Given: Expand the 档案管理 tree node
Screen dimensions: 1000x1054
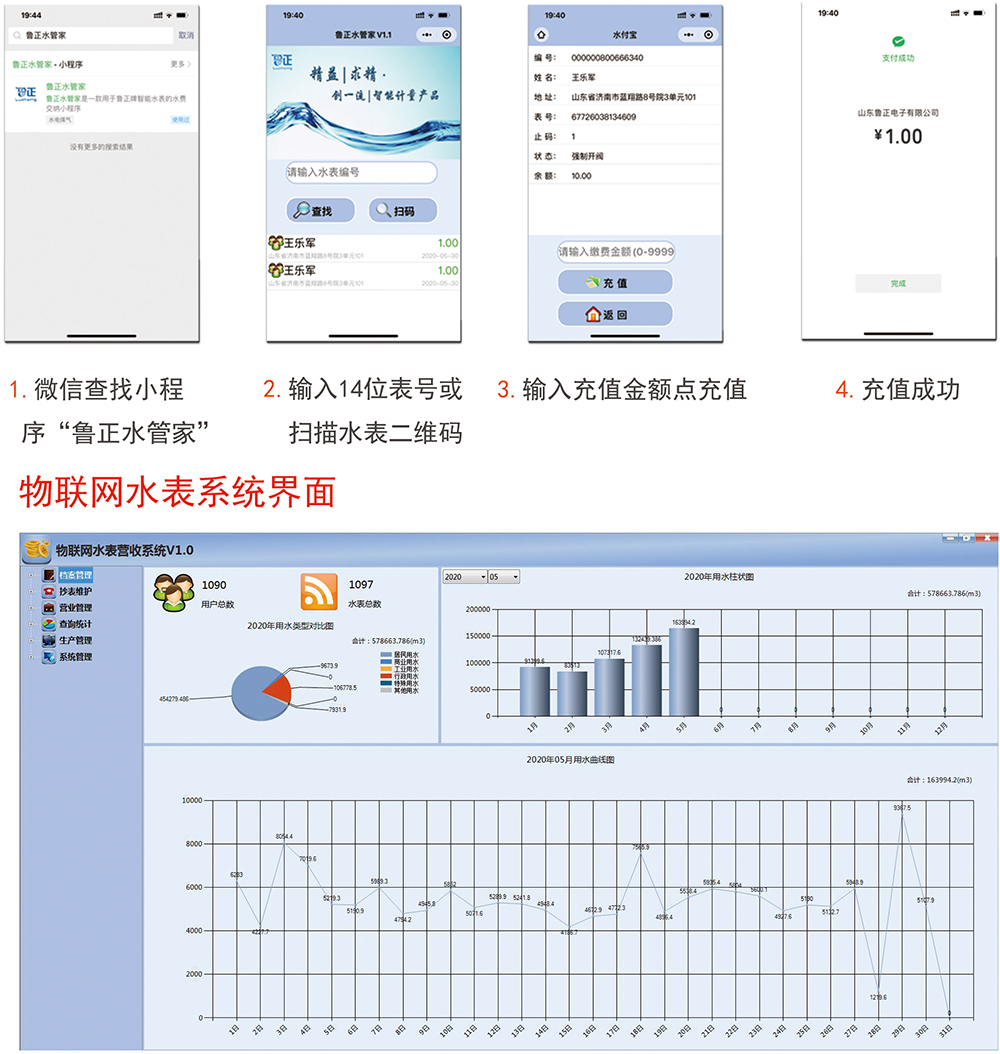Looking at the screenshot, I should [31, 575].
